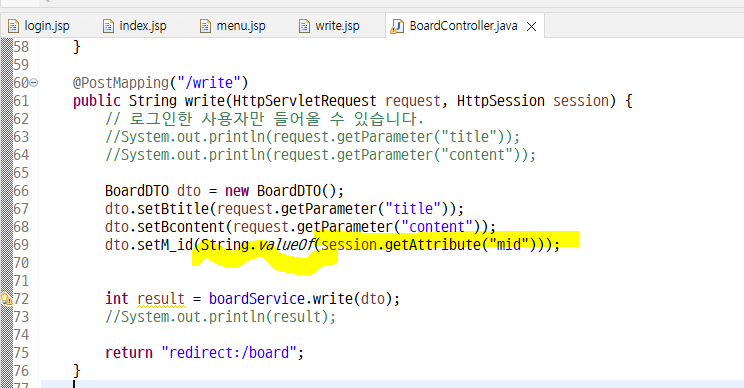Click boardService on line 72
The image size is (744, 388).
[257, 299]
